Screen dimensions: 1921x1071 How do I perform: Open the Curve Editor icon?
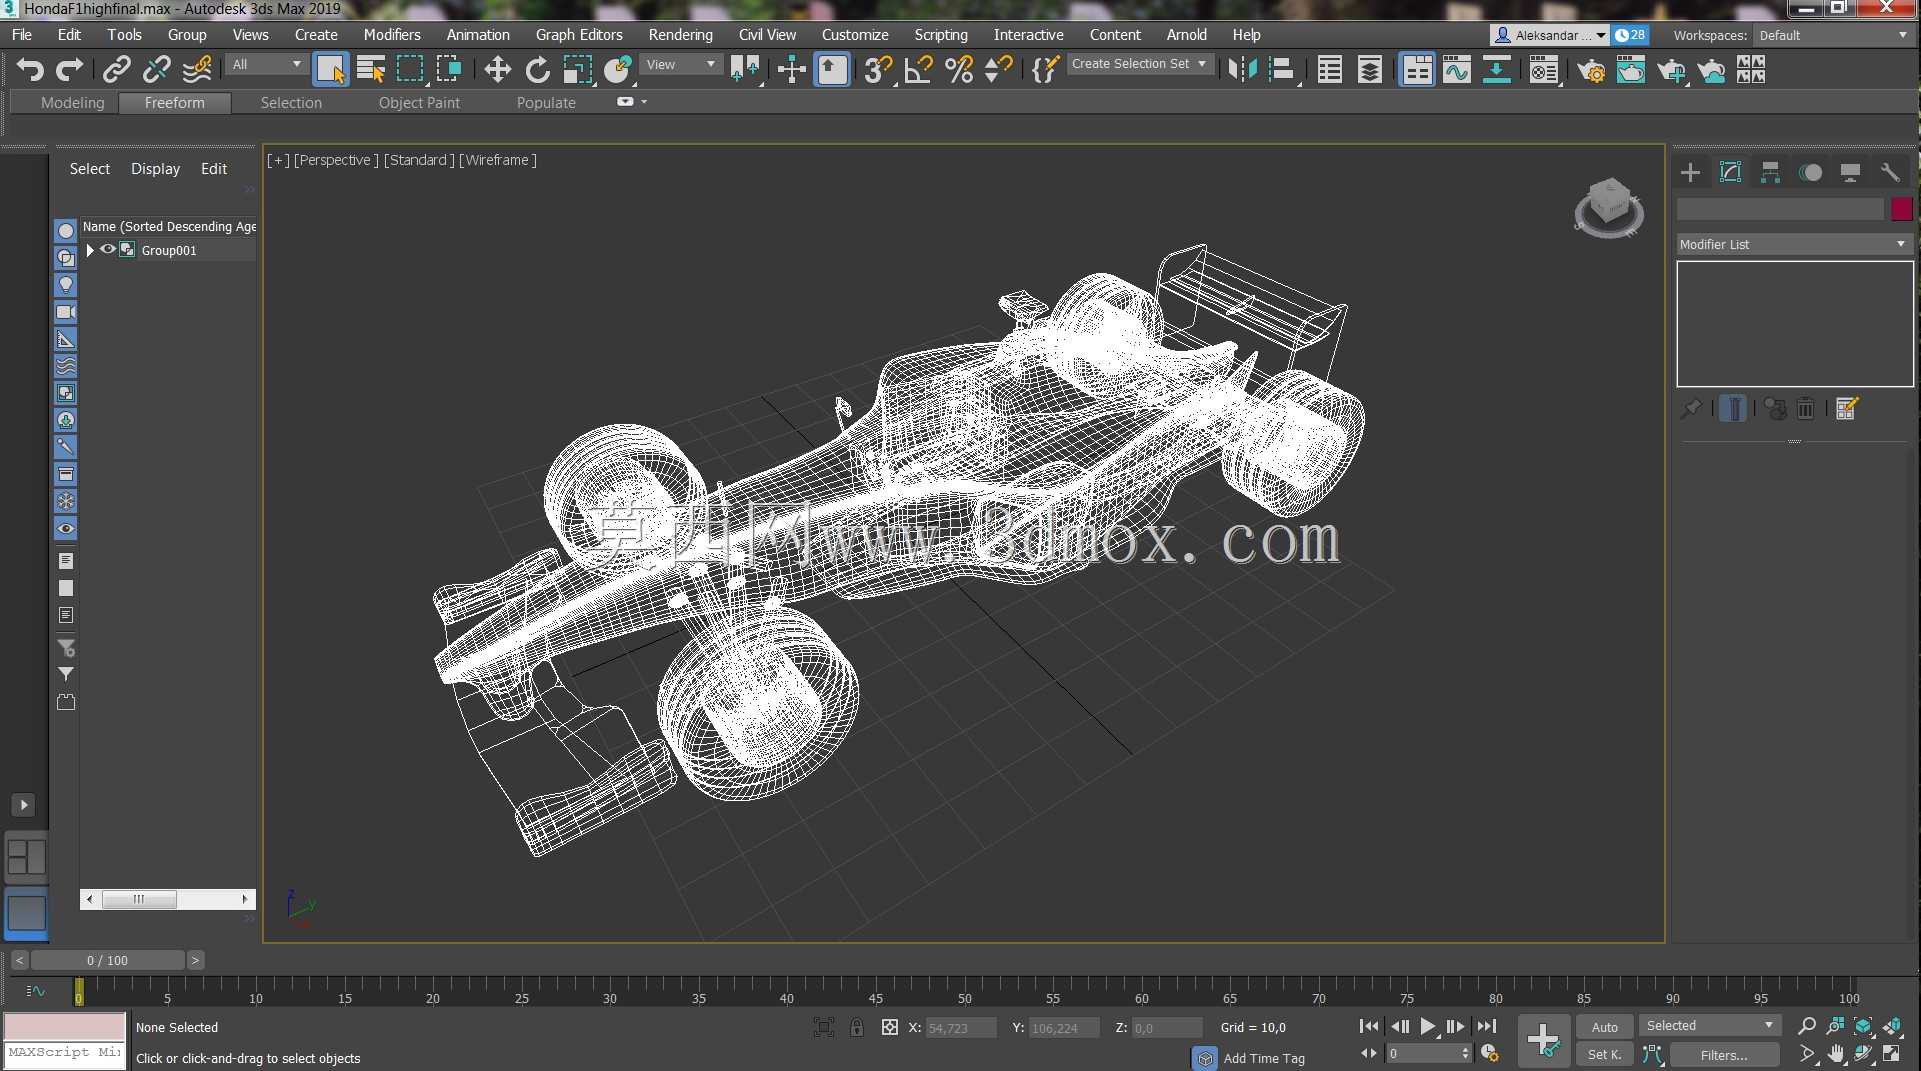coord(1457,70)
